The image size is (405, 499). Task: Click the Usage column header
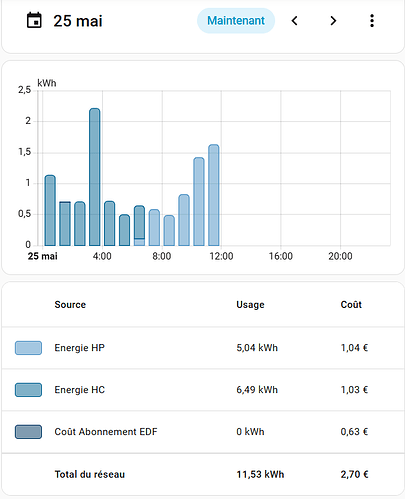[x=250, y=305]
